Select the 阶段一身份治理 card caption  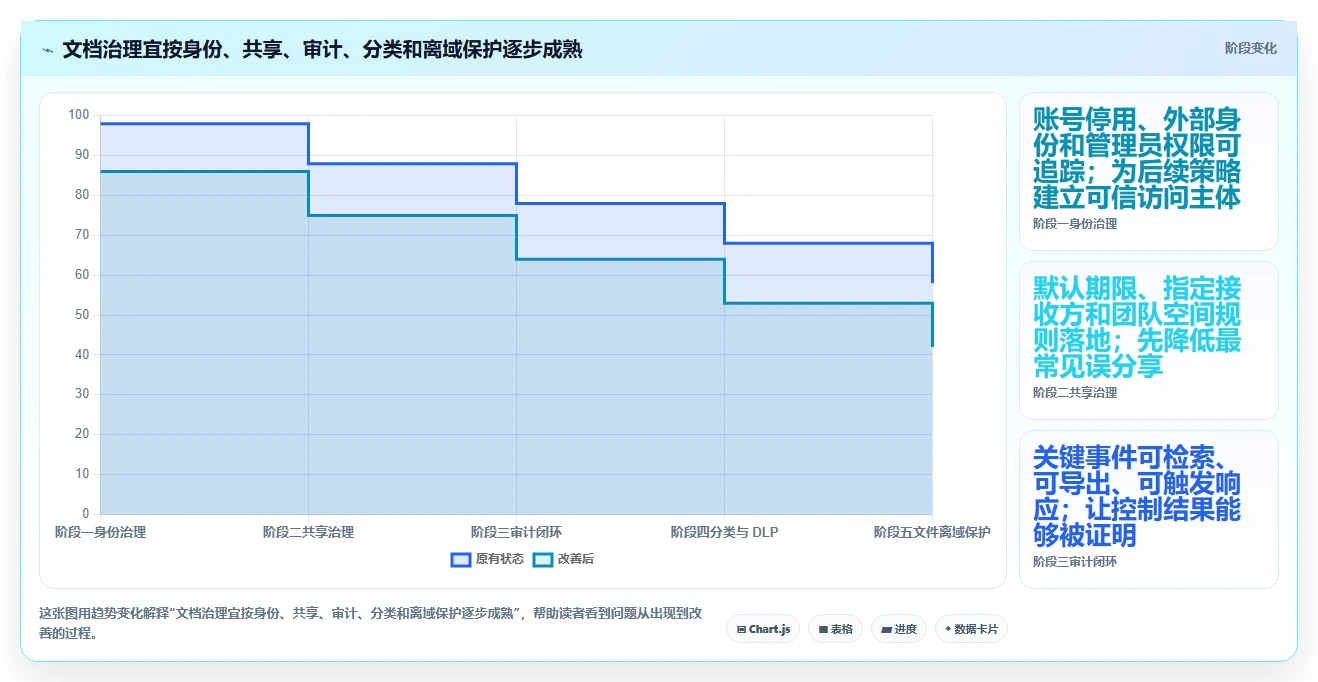pos(1075,224)
